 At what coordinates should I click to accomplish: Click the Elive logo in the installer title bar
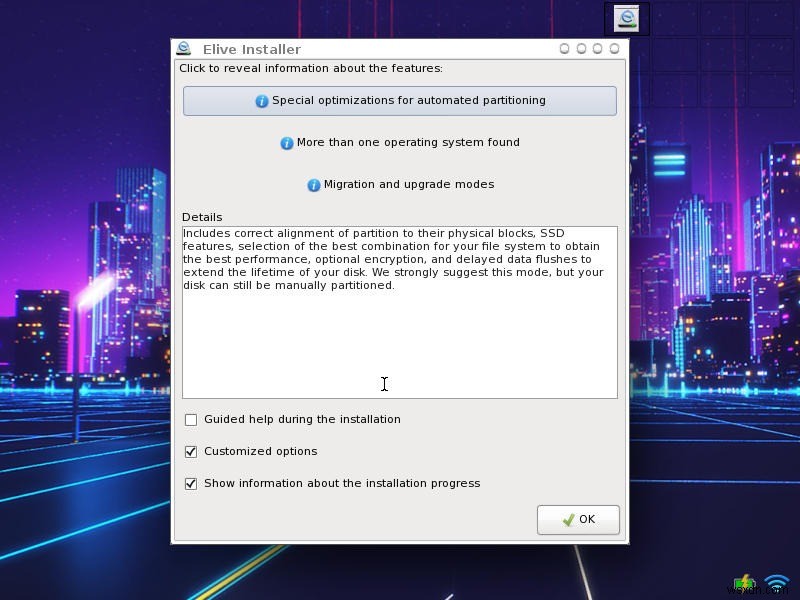click(183, 46)
